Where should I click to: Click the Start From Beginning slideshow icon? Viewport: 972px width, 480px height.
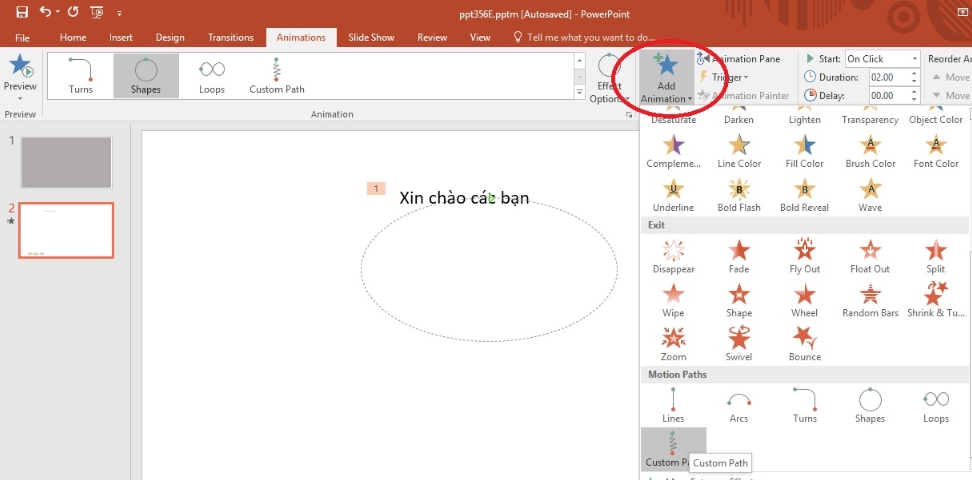96,12
